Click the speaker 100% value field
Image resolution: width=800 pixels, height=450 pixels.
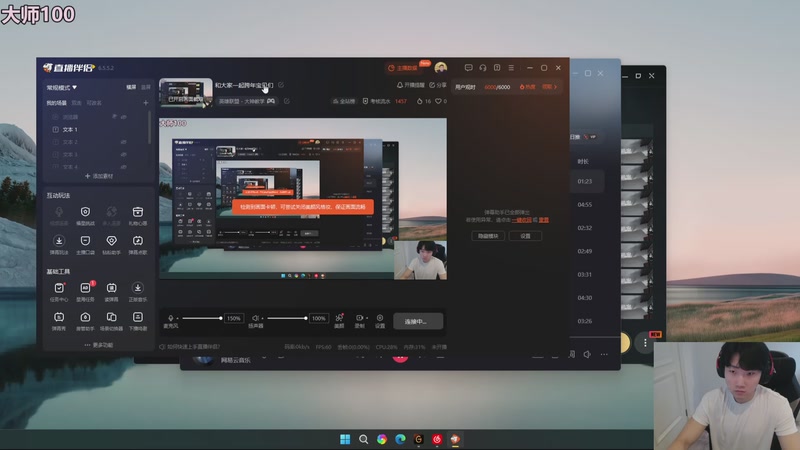click(319, 318)
